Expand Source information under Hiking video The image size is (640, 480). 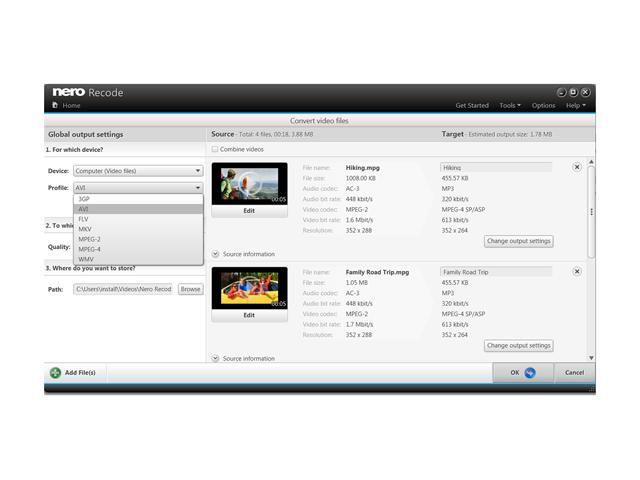(x=216, y=254)
